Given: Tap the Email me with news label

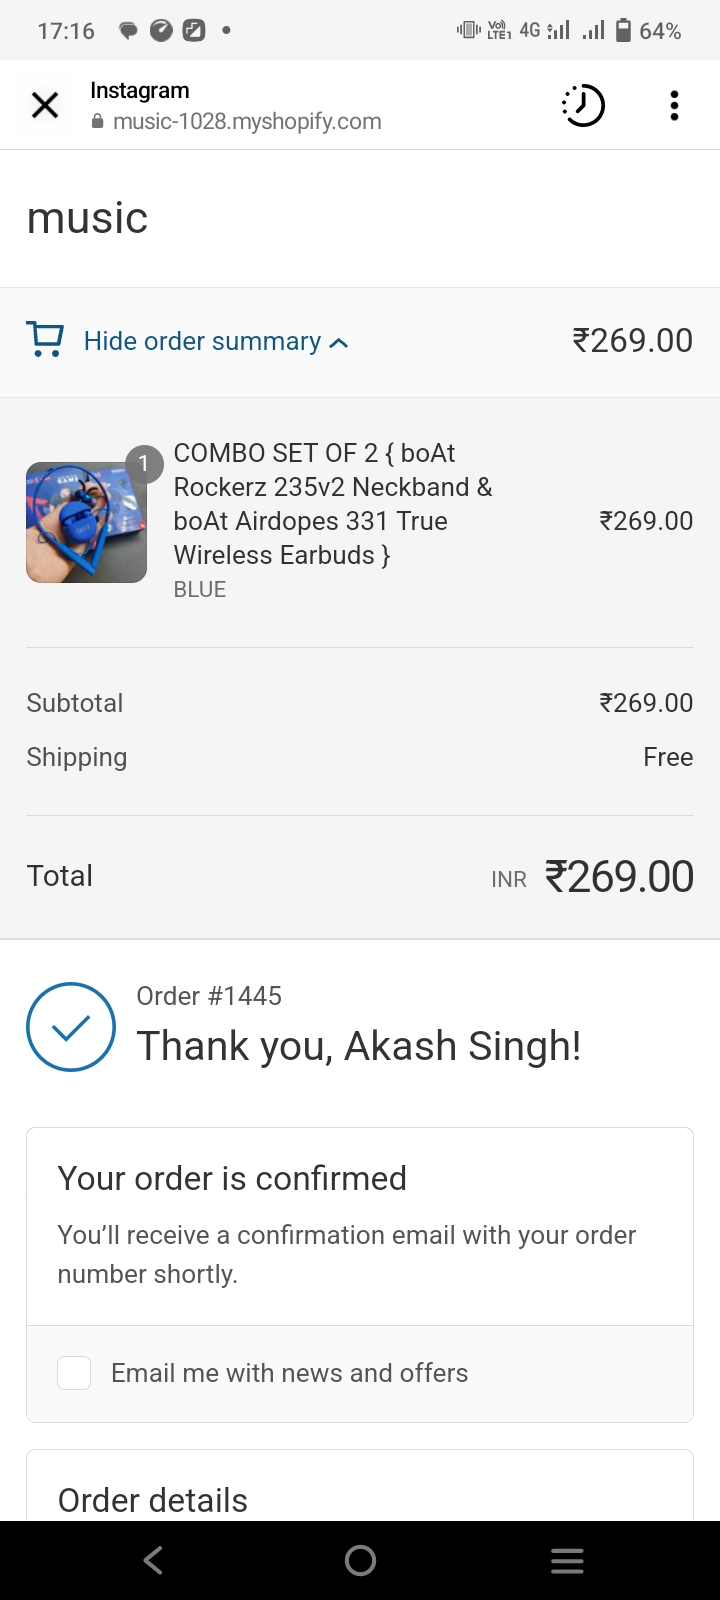Looking at the screenshot, I should click(290, 1373).
